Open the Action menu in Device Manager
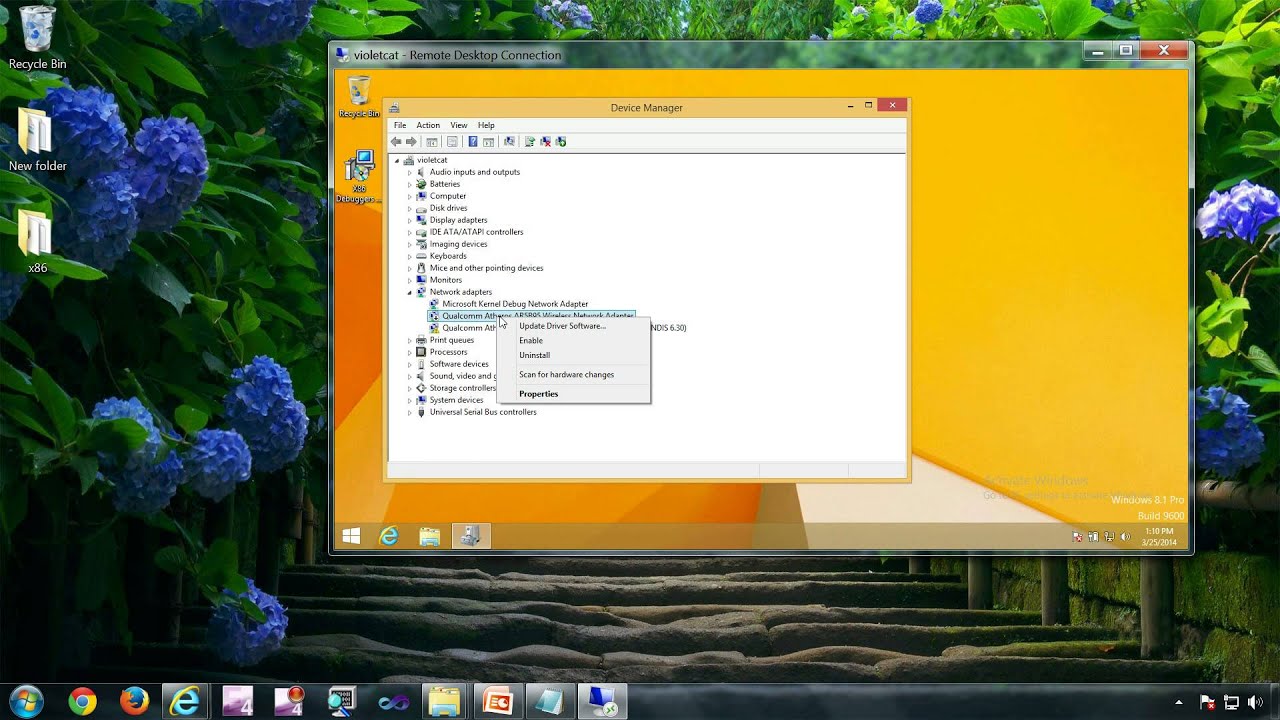The width and height of the screenshot is (1280, 720). pos(428,125)
